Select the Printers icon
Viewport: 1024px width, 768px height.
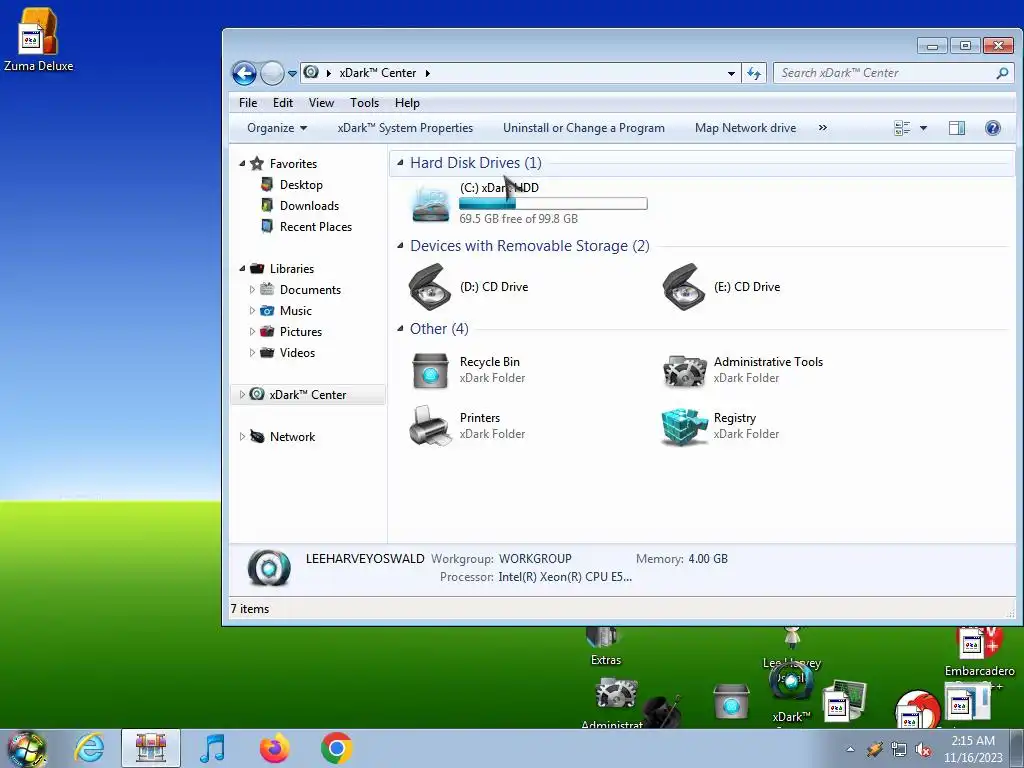click(x=430, y=426)
